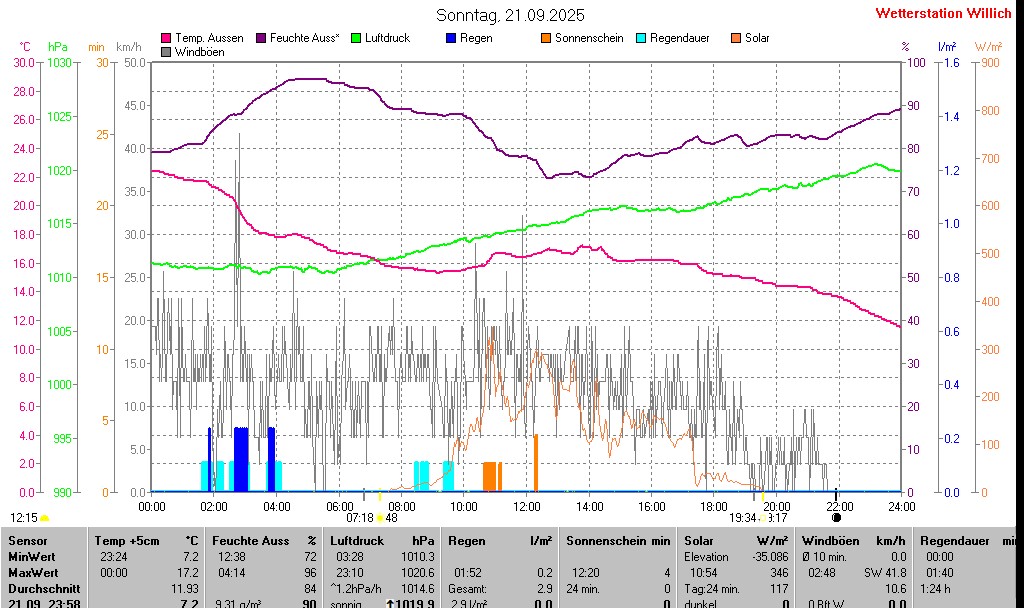Click the purple Feuchte Auss legend square
The width and height of the screenshot is (1024, 608).
pyautogui.click(x=263, y=38)
